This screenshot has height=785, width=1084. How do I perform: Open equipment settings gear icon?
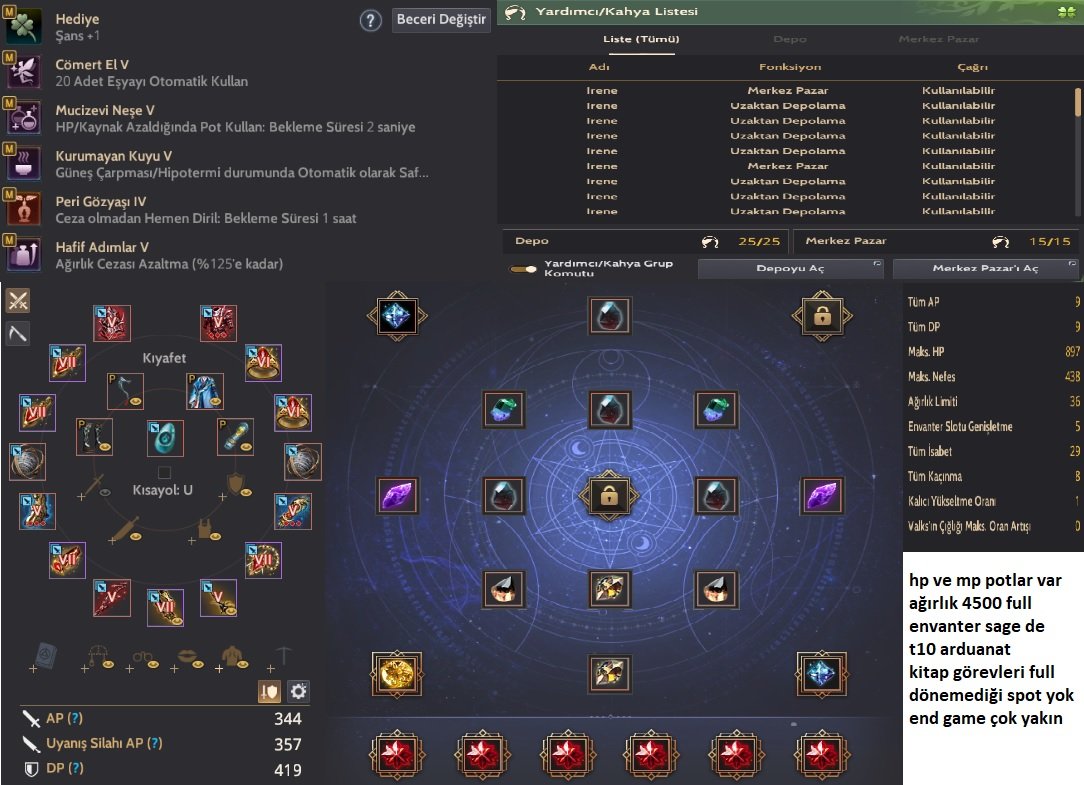[299, 691]
